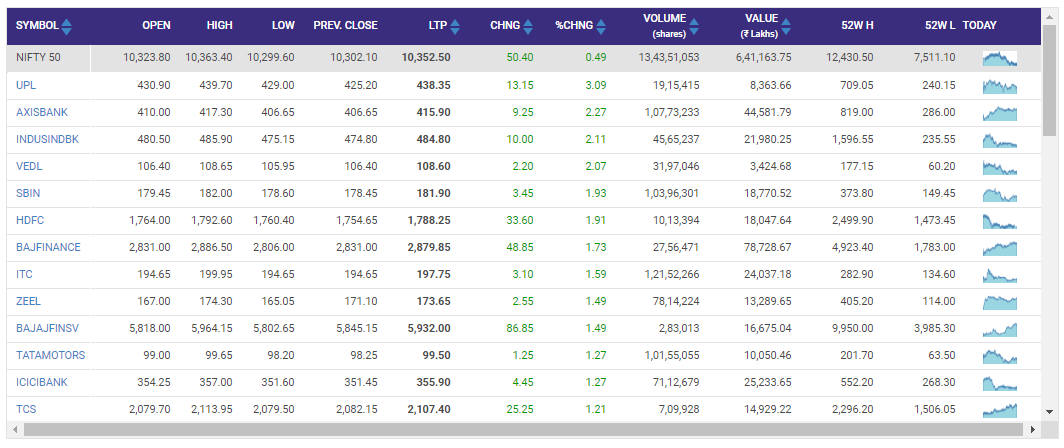
Task: Sort by VOLUME column arrows
Action: click(x=694, y=26)
